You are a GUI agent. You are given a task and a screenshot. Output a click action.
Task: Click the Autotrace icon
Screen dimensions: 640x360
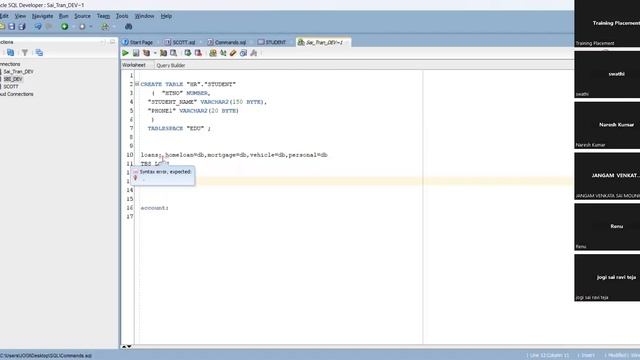click(163, 53)
